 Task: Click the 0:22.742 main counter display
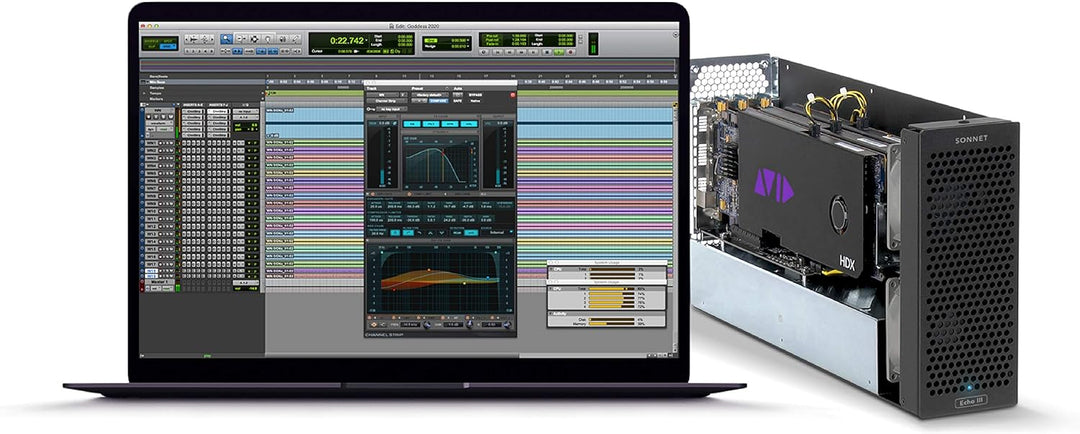346,41
